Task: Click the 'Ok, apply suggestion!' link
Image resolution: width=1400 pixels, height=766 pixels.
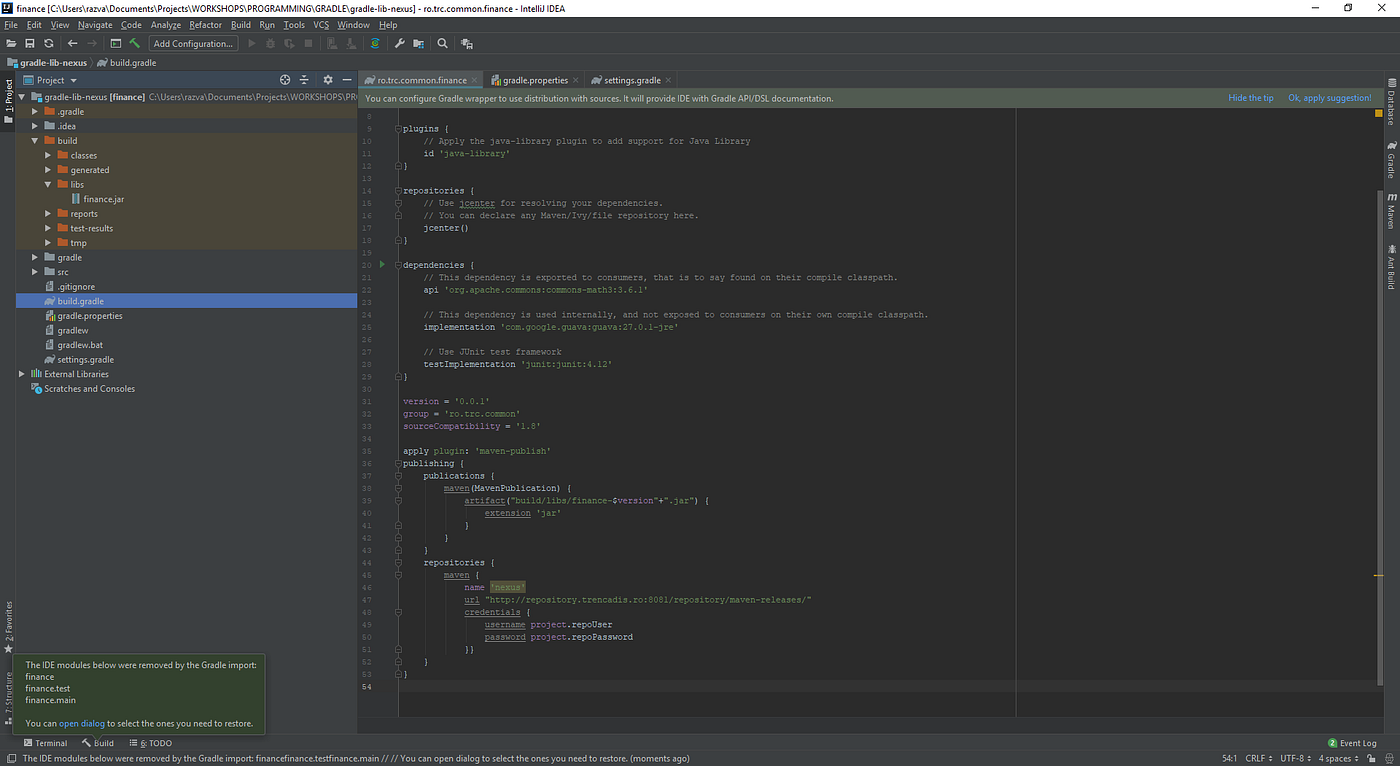Action: coord(1329,98)
